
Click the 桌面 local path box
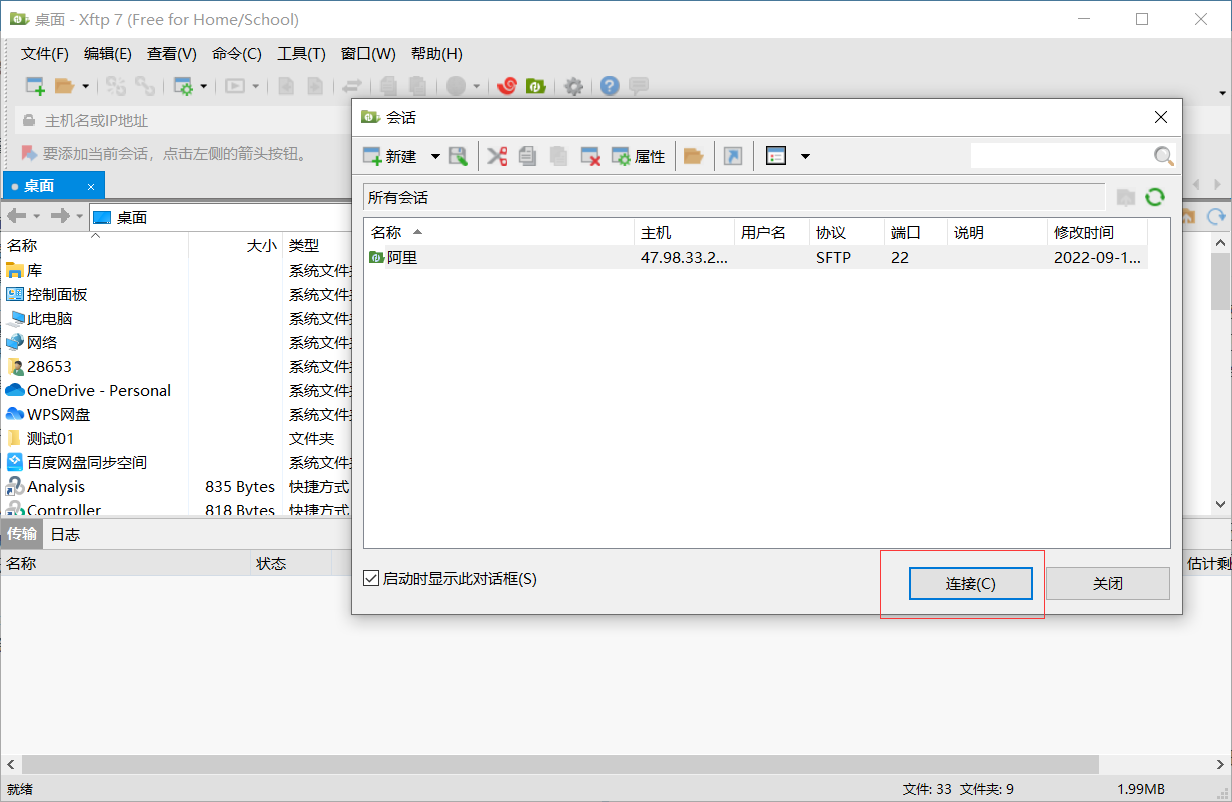(218, 217)
